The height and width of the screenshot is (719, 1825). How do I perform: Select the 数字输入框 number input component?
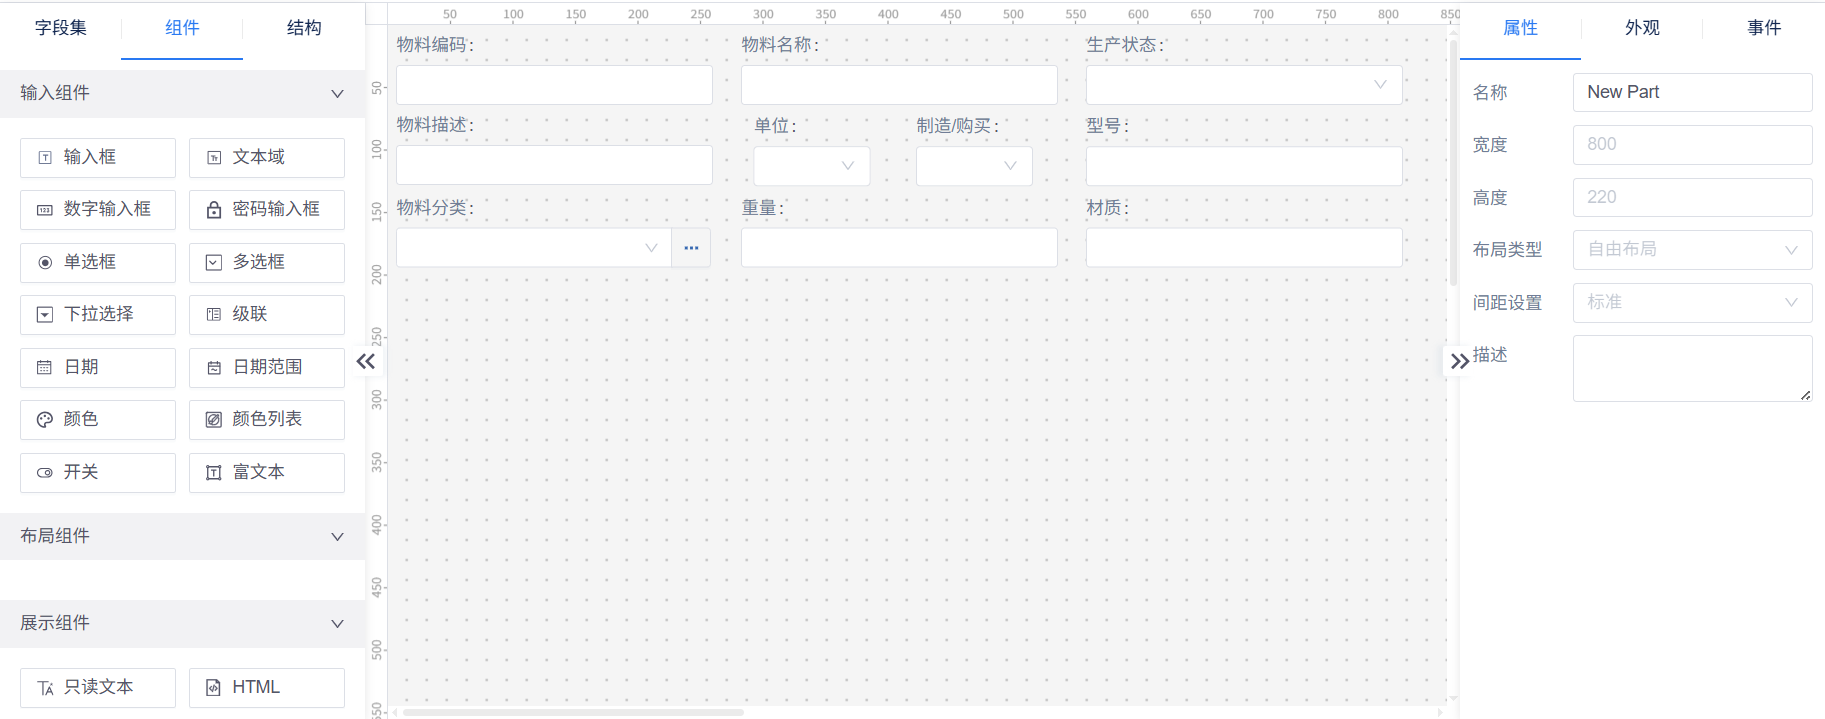pyautogui.click(x=98, y=210)
